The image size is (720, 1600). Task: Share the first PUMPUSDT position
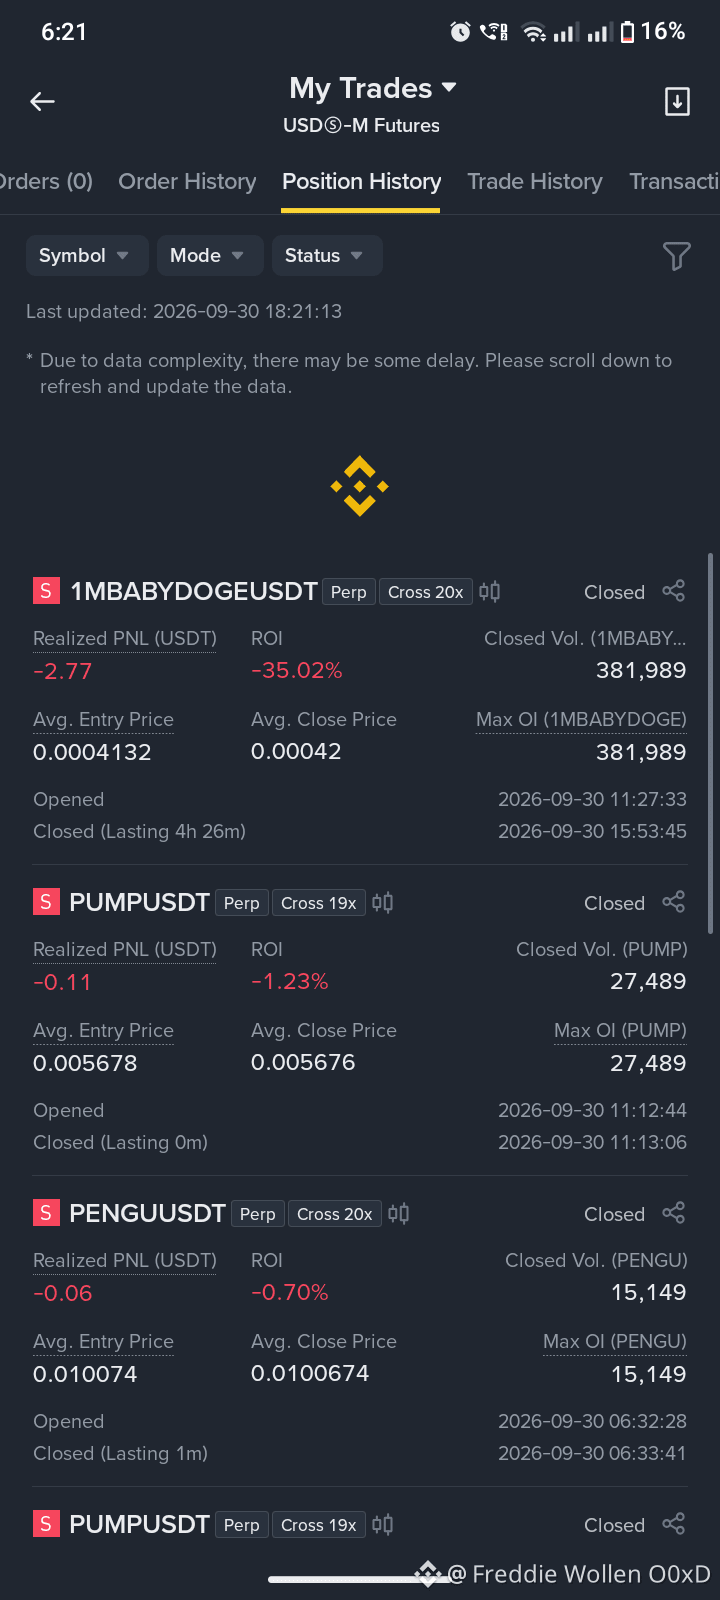674,902
